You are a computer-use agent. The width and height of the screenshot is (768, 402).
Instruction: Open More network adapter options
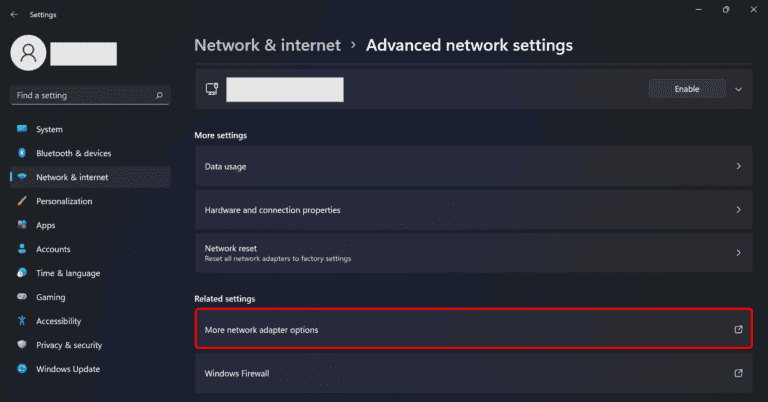471,329
